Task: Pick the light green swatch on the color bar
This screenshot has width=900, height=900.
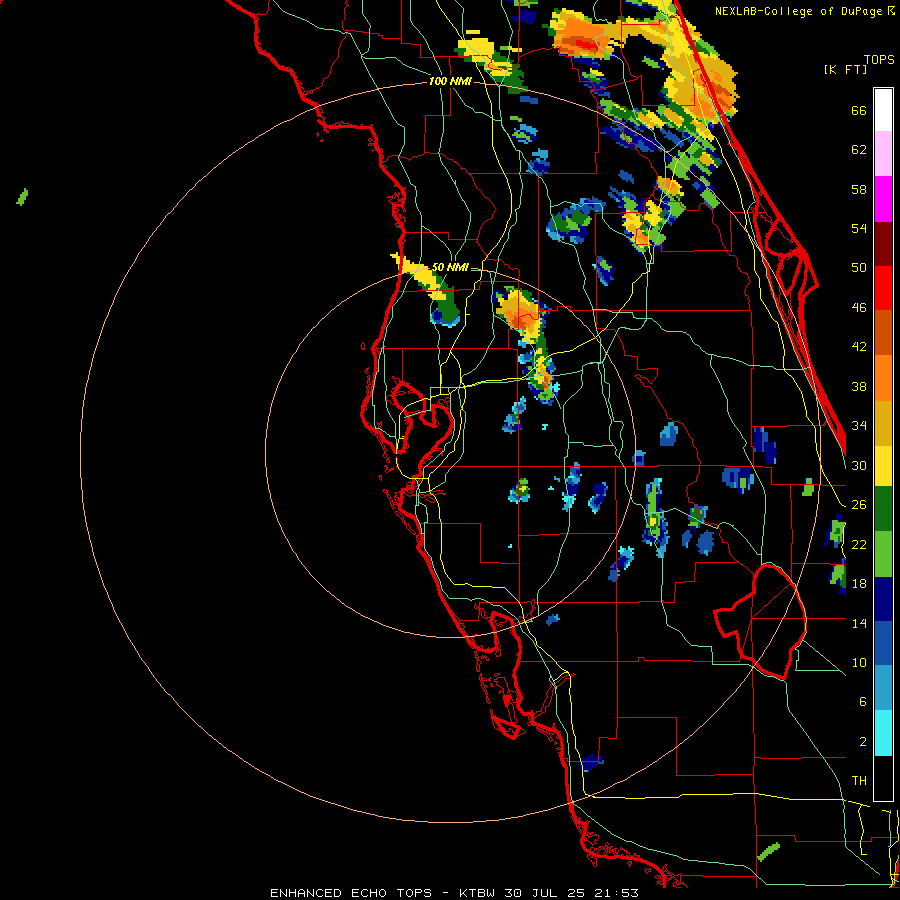Action: [x=883, y=554]
